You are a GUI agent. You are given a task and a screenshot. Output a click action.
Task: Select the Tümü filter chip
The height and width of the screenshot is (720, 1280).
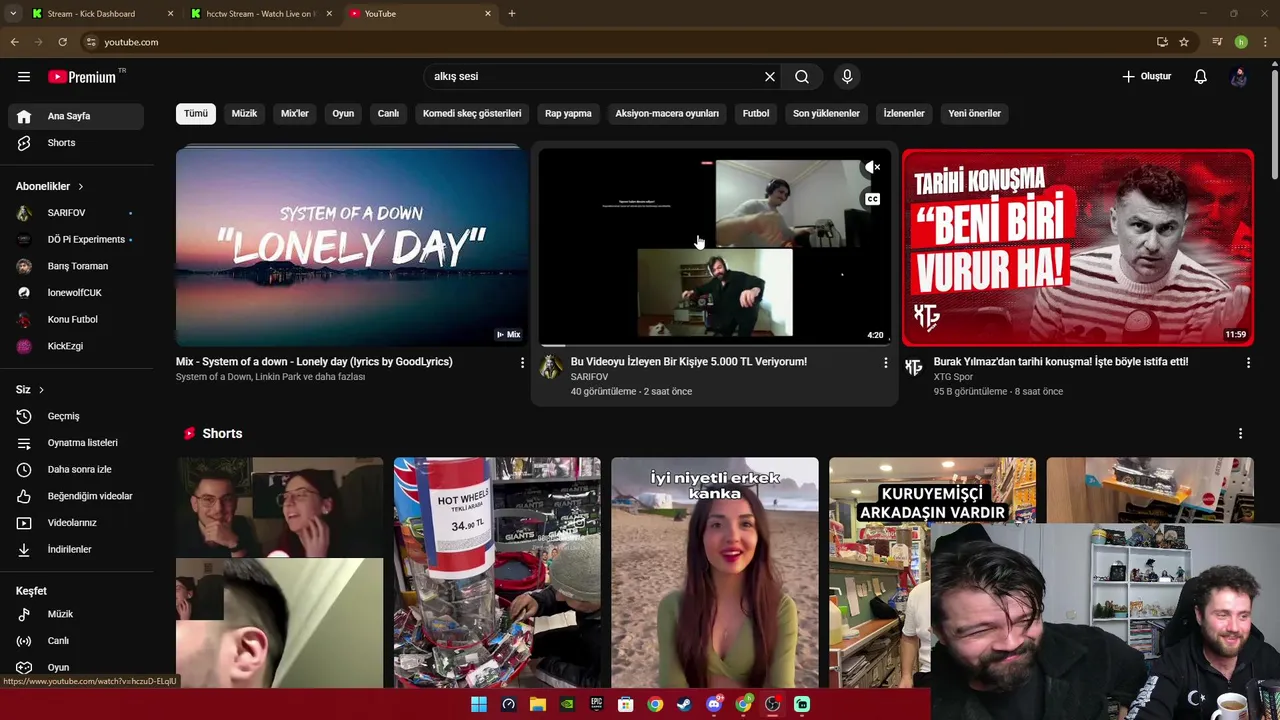196,113
